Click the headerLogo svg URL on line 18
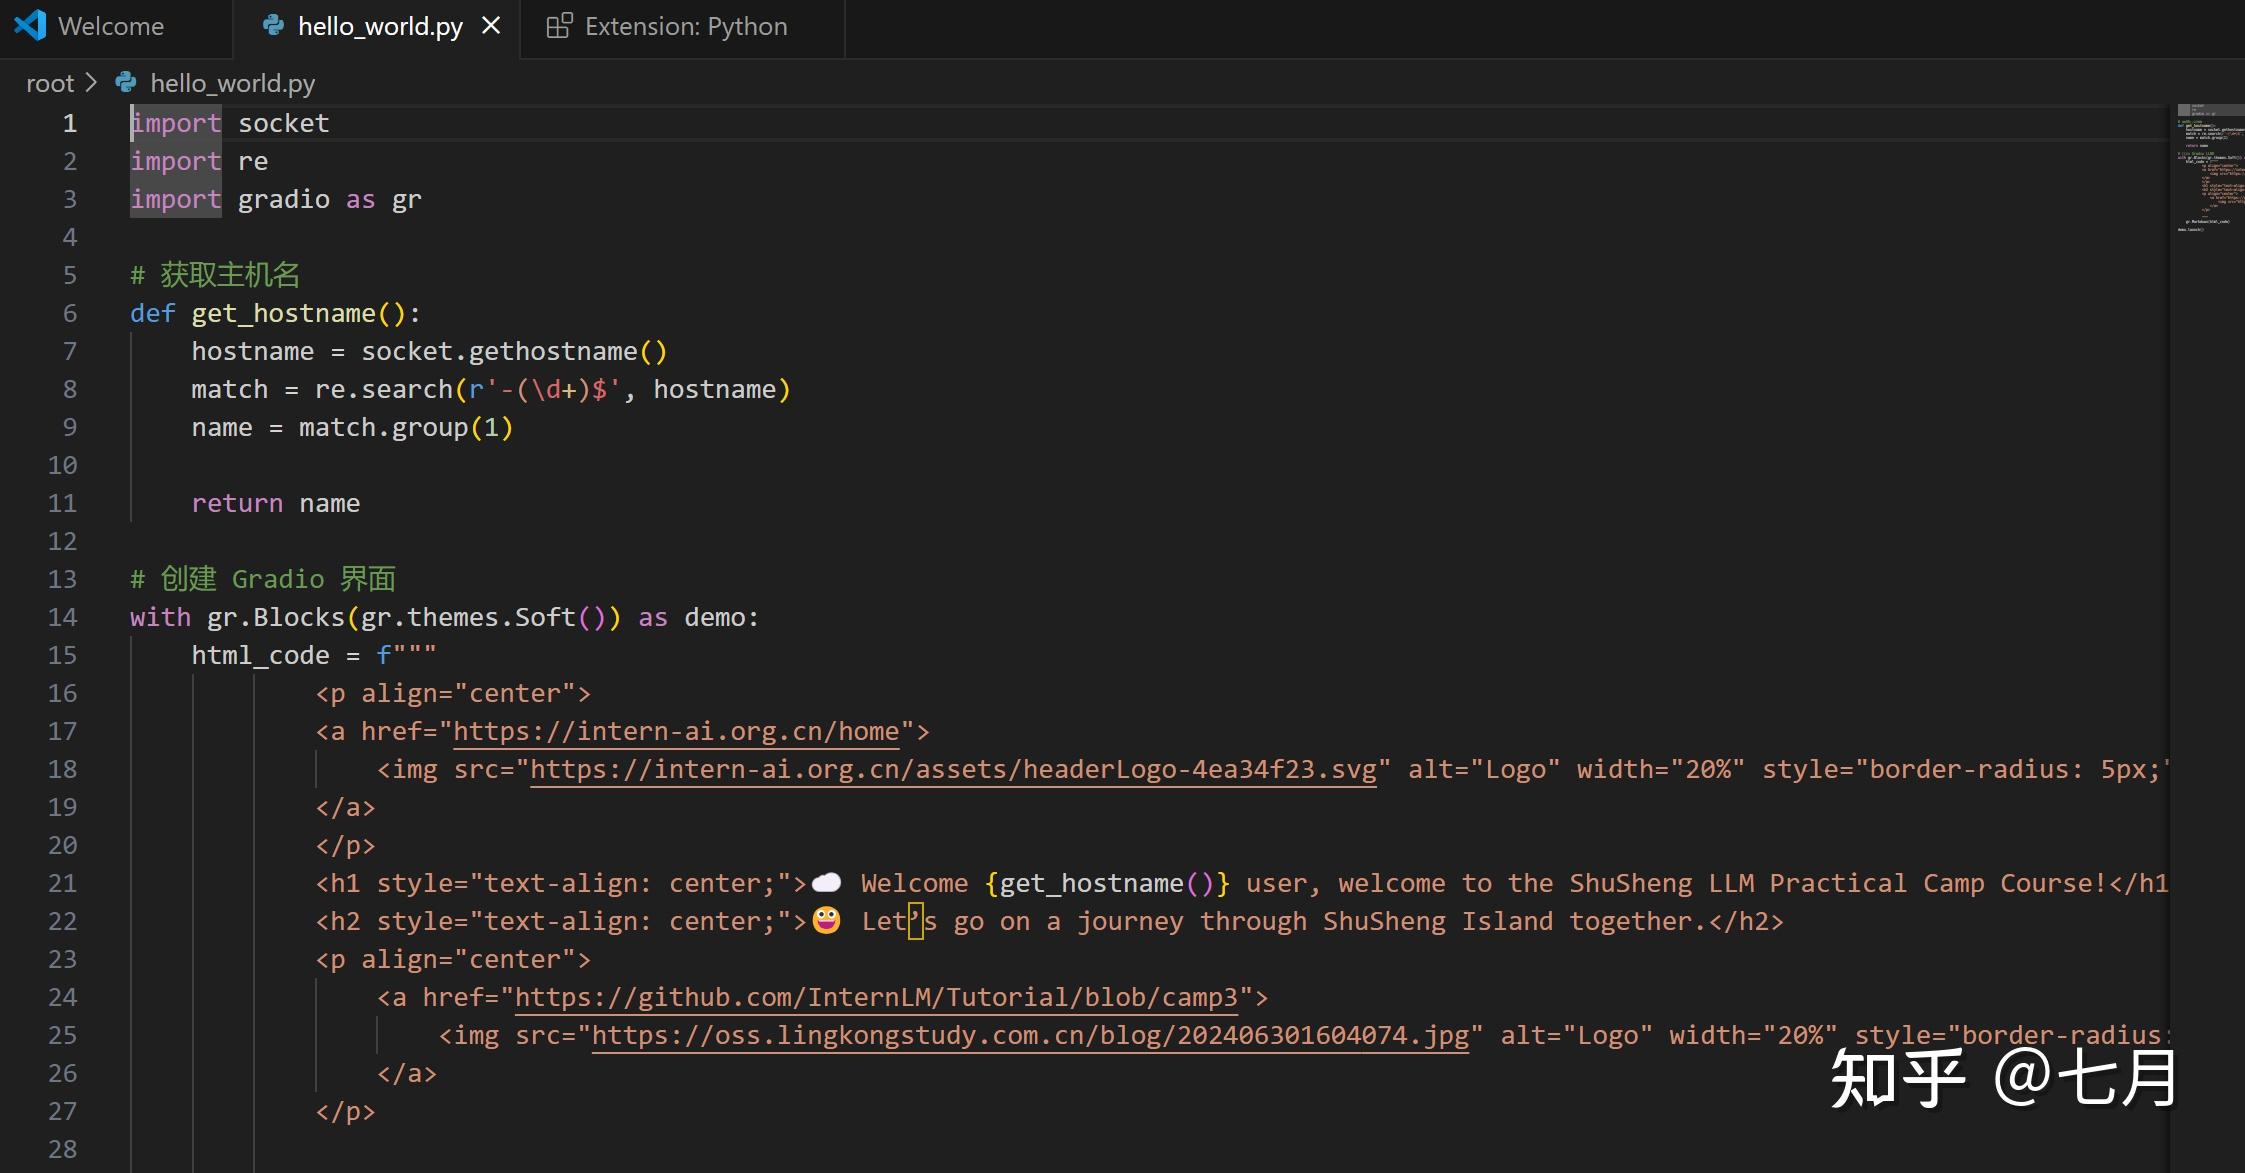Screen dimensions: 2245x1173 pos(953,770)
